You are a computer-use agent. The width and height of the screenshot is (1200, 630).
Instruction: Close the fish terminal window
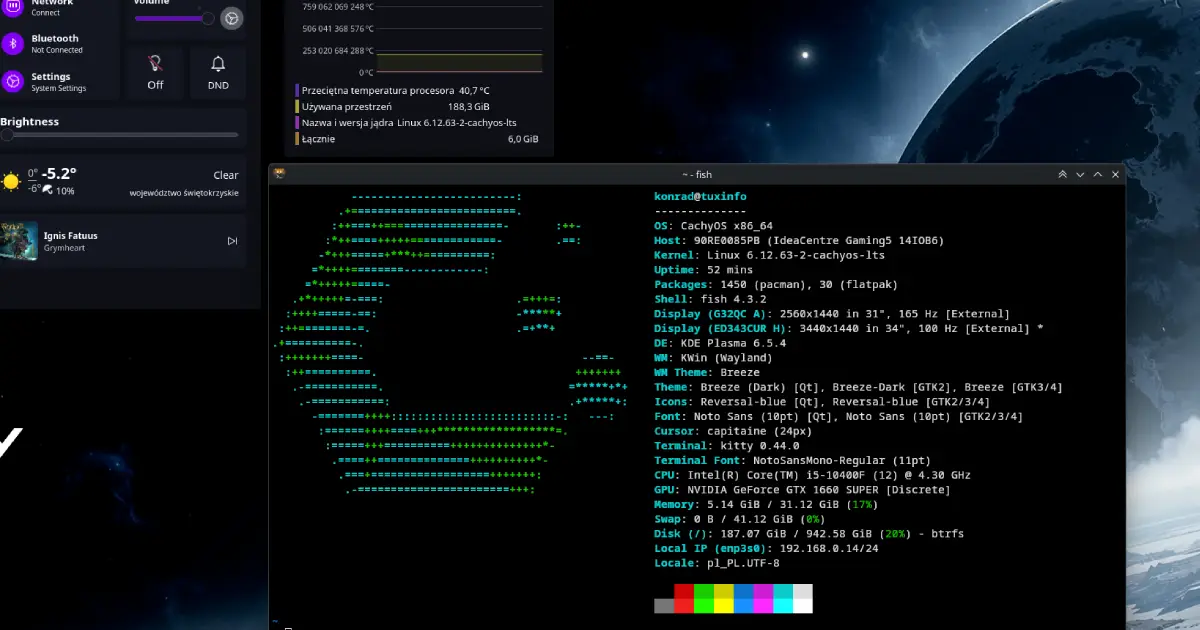coord(1115,174)
